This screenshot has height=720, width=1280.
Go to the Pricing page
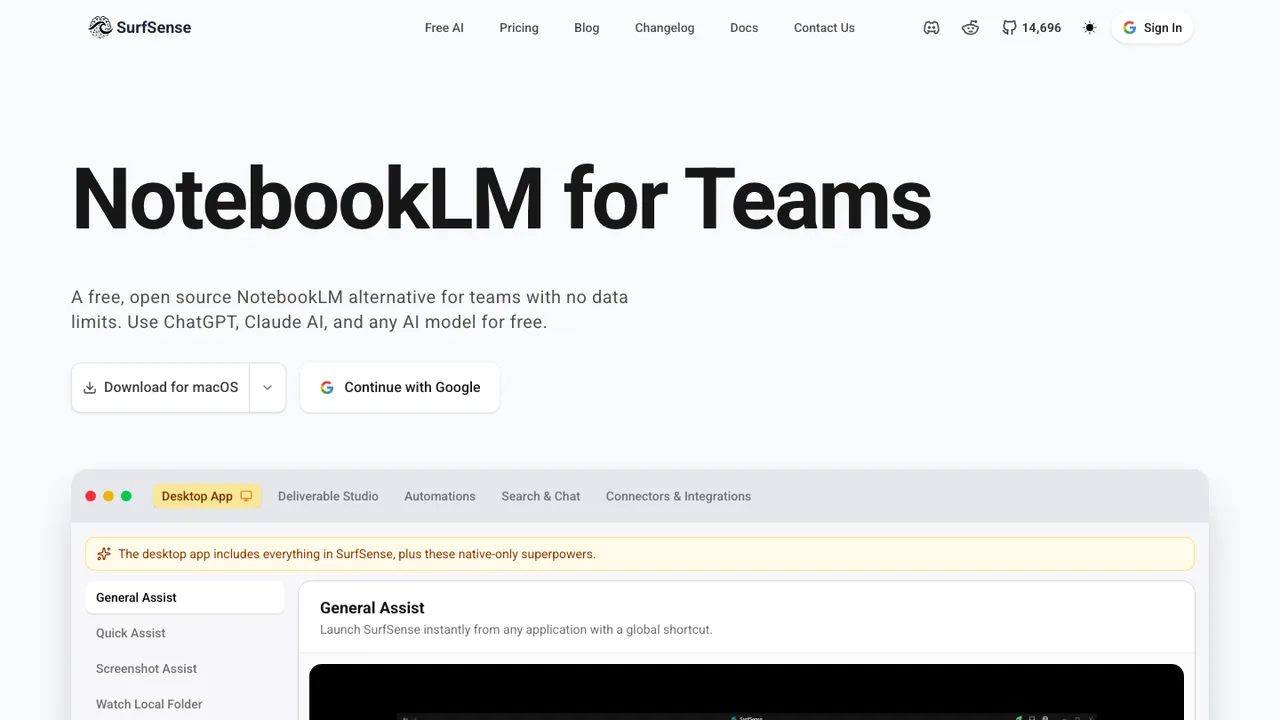(519, 28)
